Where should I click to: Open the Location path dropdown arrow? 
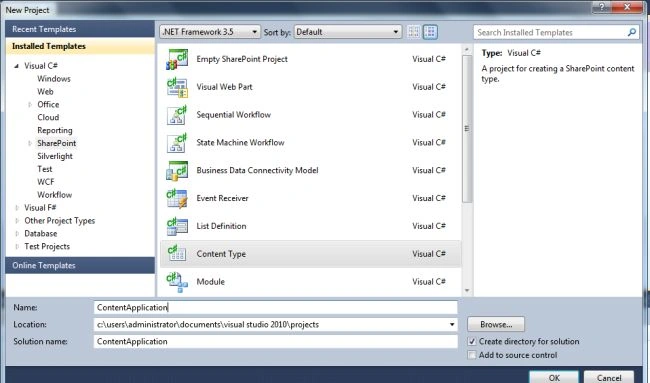coord(452,325)
